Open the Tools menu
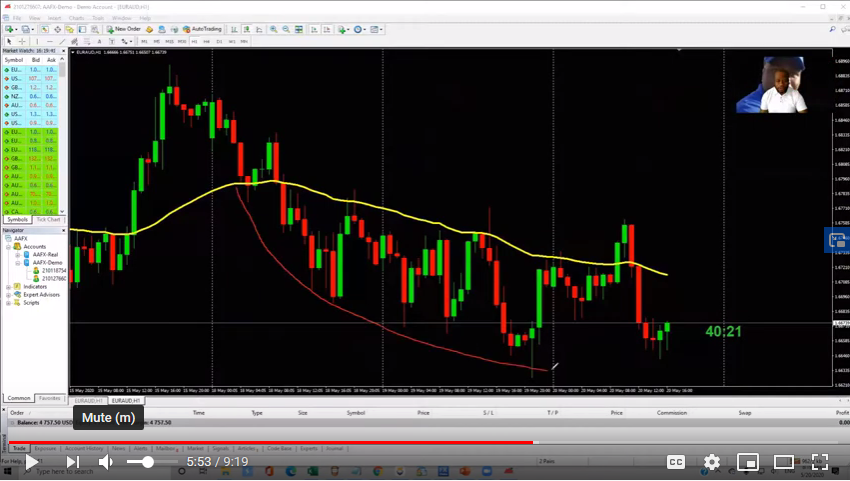The image size is (850, 481). [98, 18]
